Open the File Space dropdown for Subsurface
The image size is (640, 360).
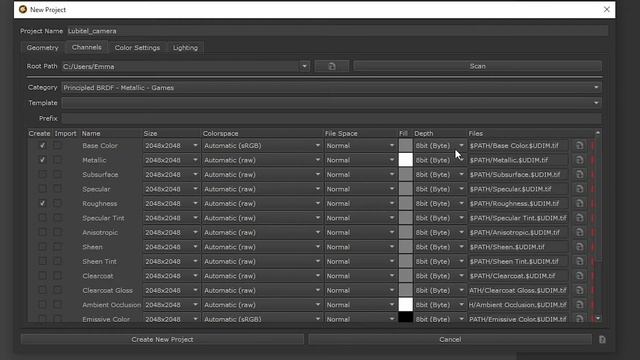click(360, 175)
